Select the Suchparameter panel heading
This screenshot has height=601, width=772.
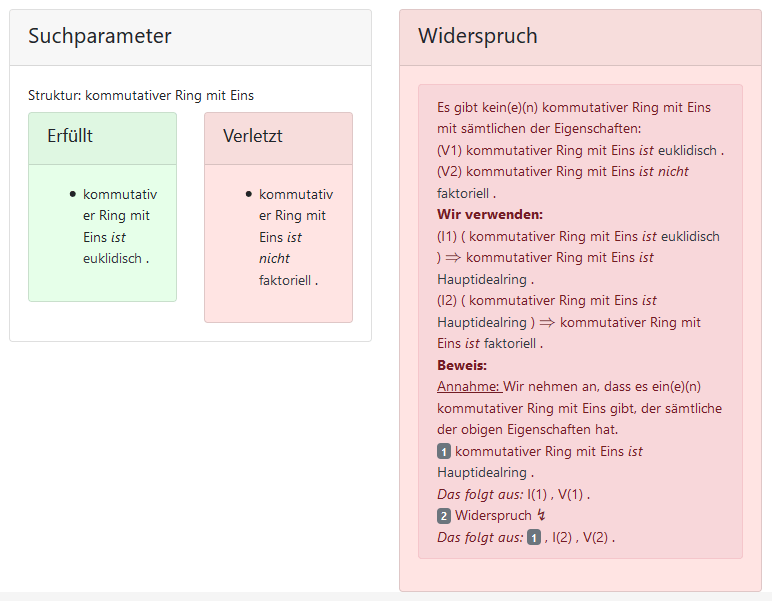click(100, 37)
